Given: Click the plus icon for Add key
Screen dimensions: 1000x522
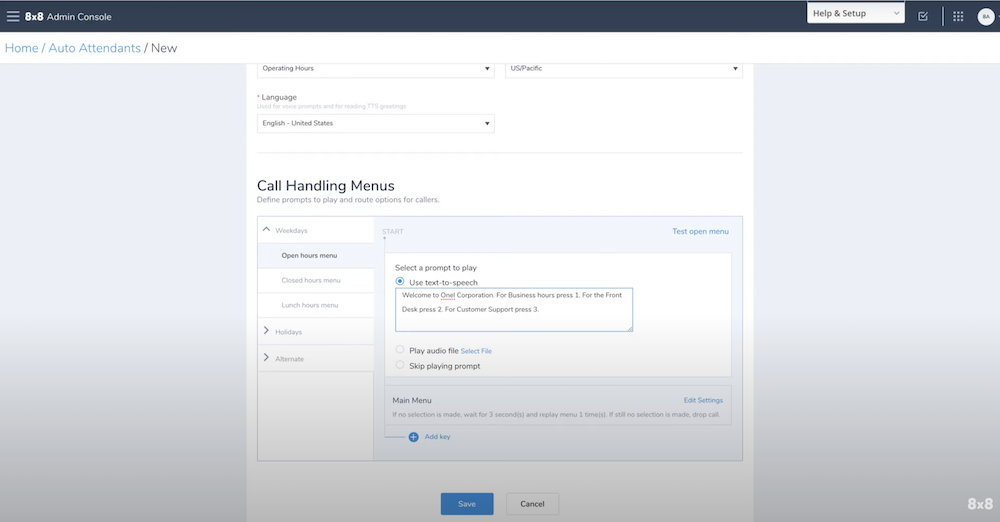Looking at the screenshot, I should 413,437.
